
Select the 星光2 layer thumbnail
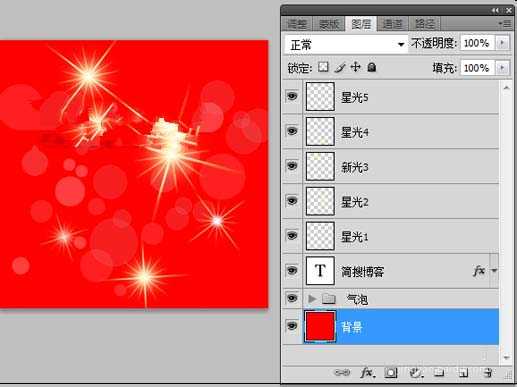click(x=320, y=201)
